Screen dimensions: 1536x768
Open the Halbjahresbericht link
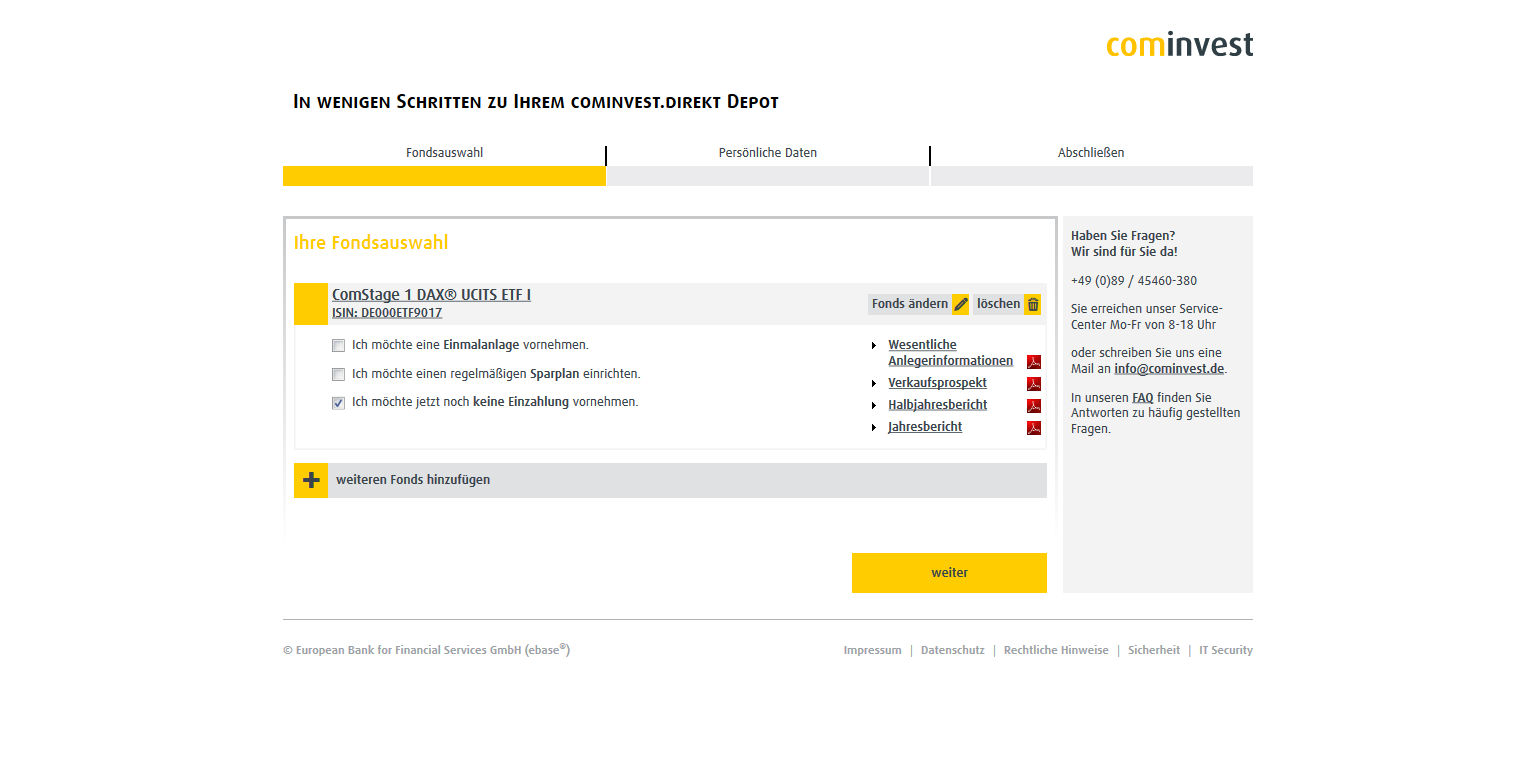(937, 405)
